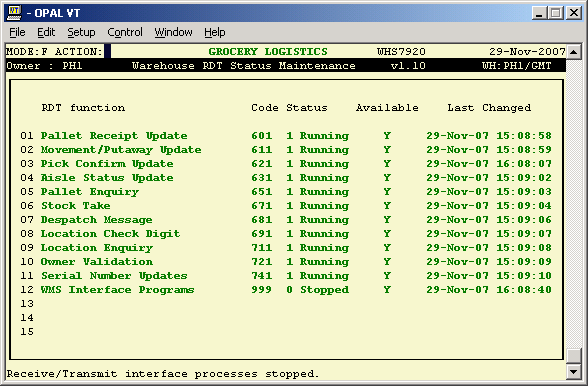Image resolution: width=588 pixels, height=386 pixels.
Task: Click the Owner : PH1 label
Action: (x=44, y=66)
